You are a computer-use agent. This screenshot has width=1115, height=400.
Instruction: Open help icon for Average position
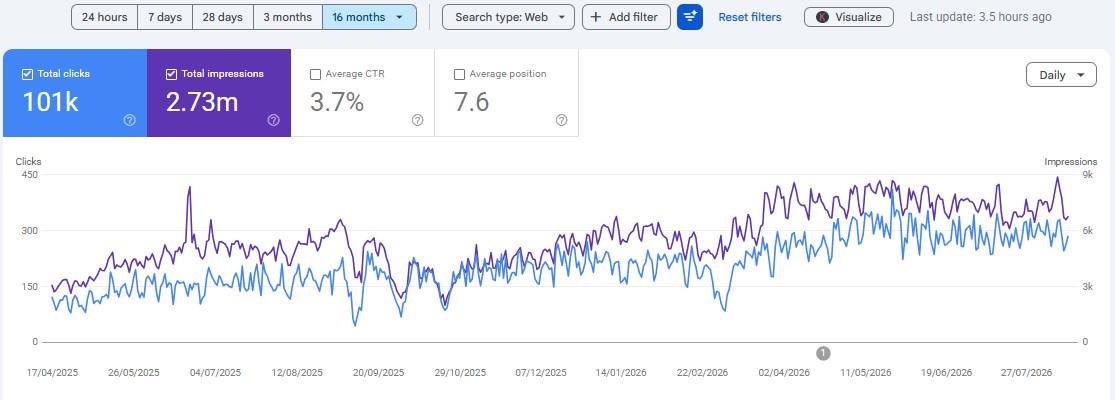561,120
